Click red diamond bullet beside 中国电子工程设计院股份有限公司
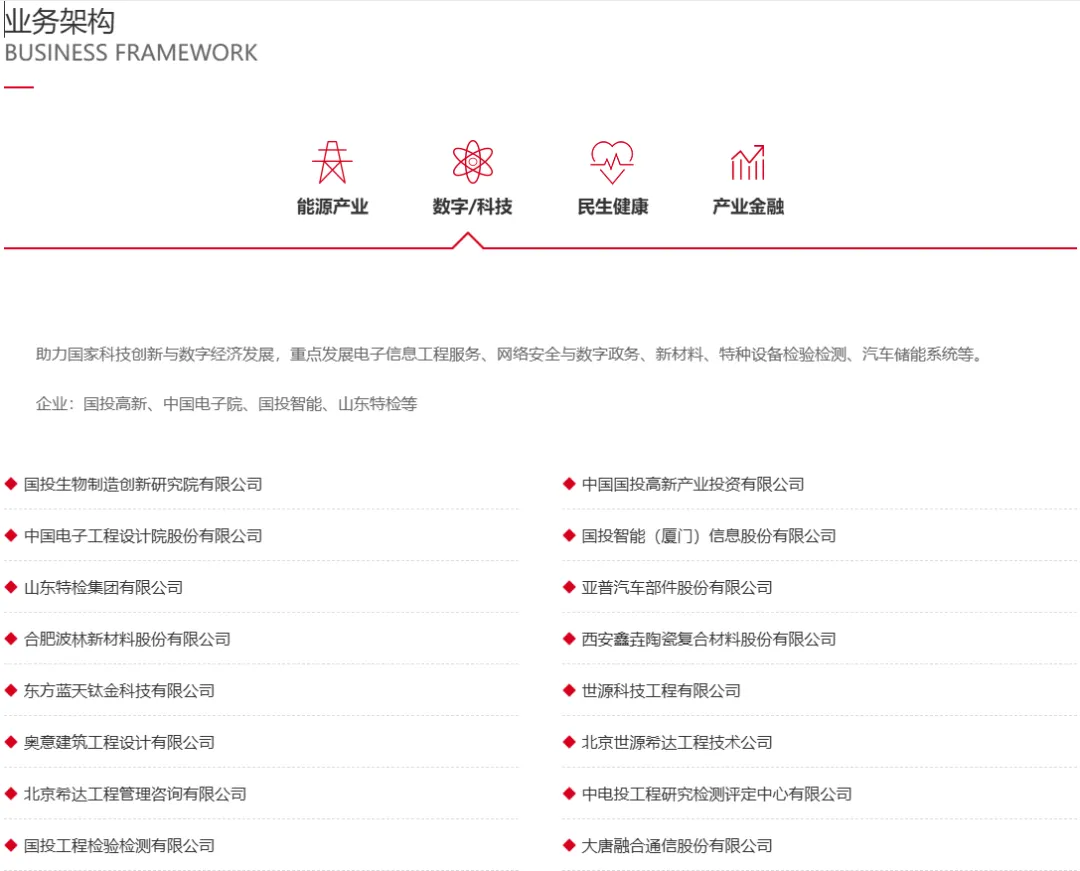 tap(11, 535)
